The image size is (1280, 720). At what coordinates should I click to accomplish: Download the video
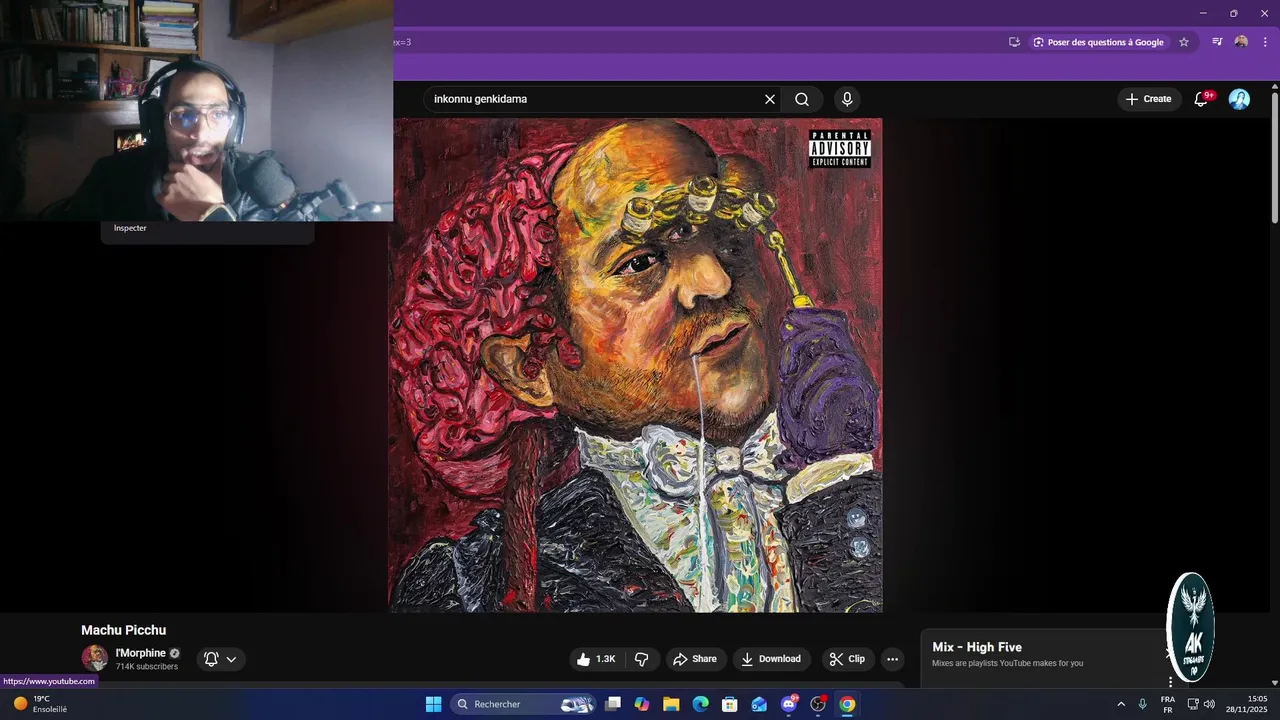click(771, 659)
